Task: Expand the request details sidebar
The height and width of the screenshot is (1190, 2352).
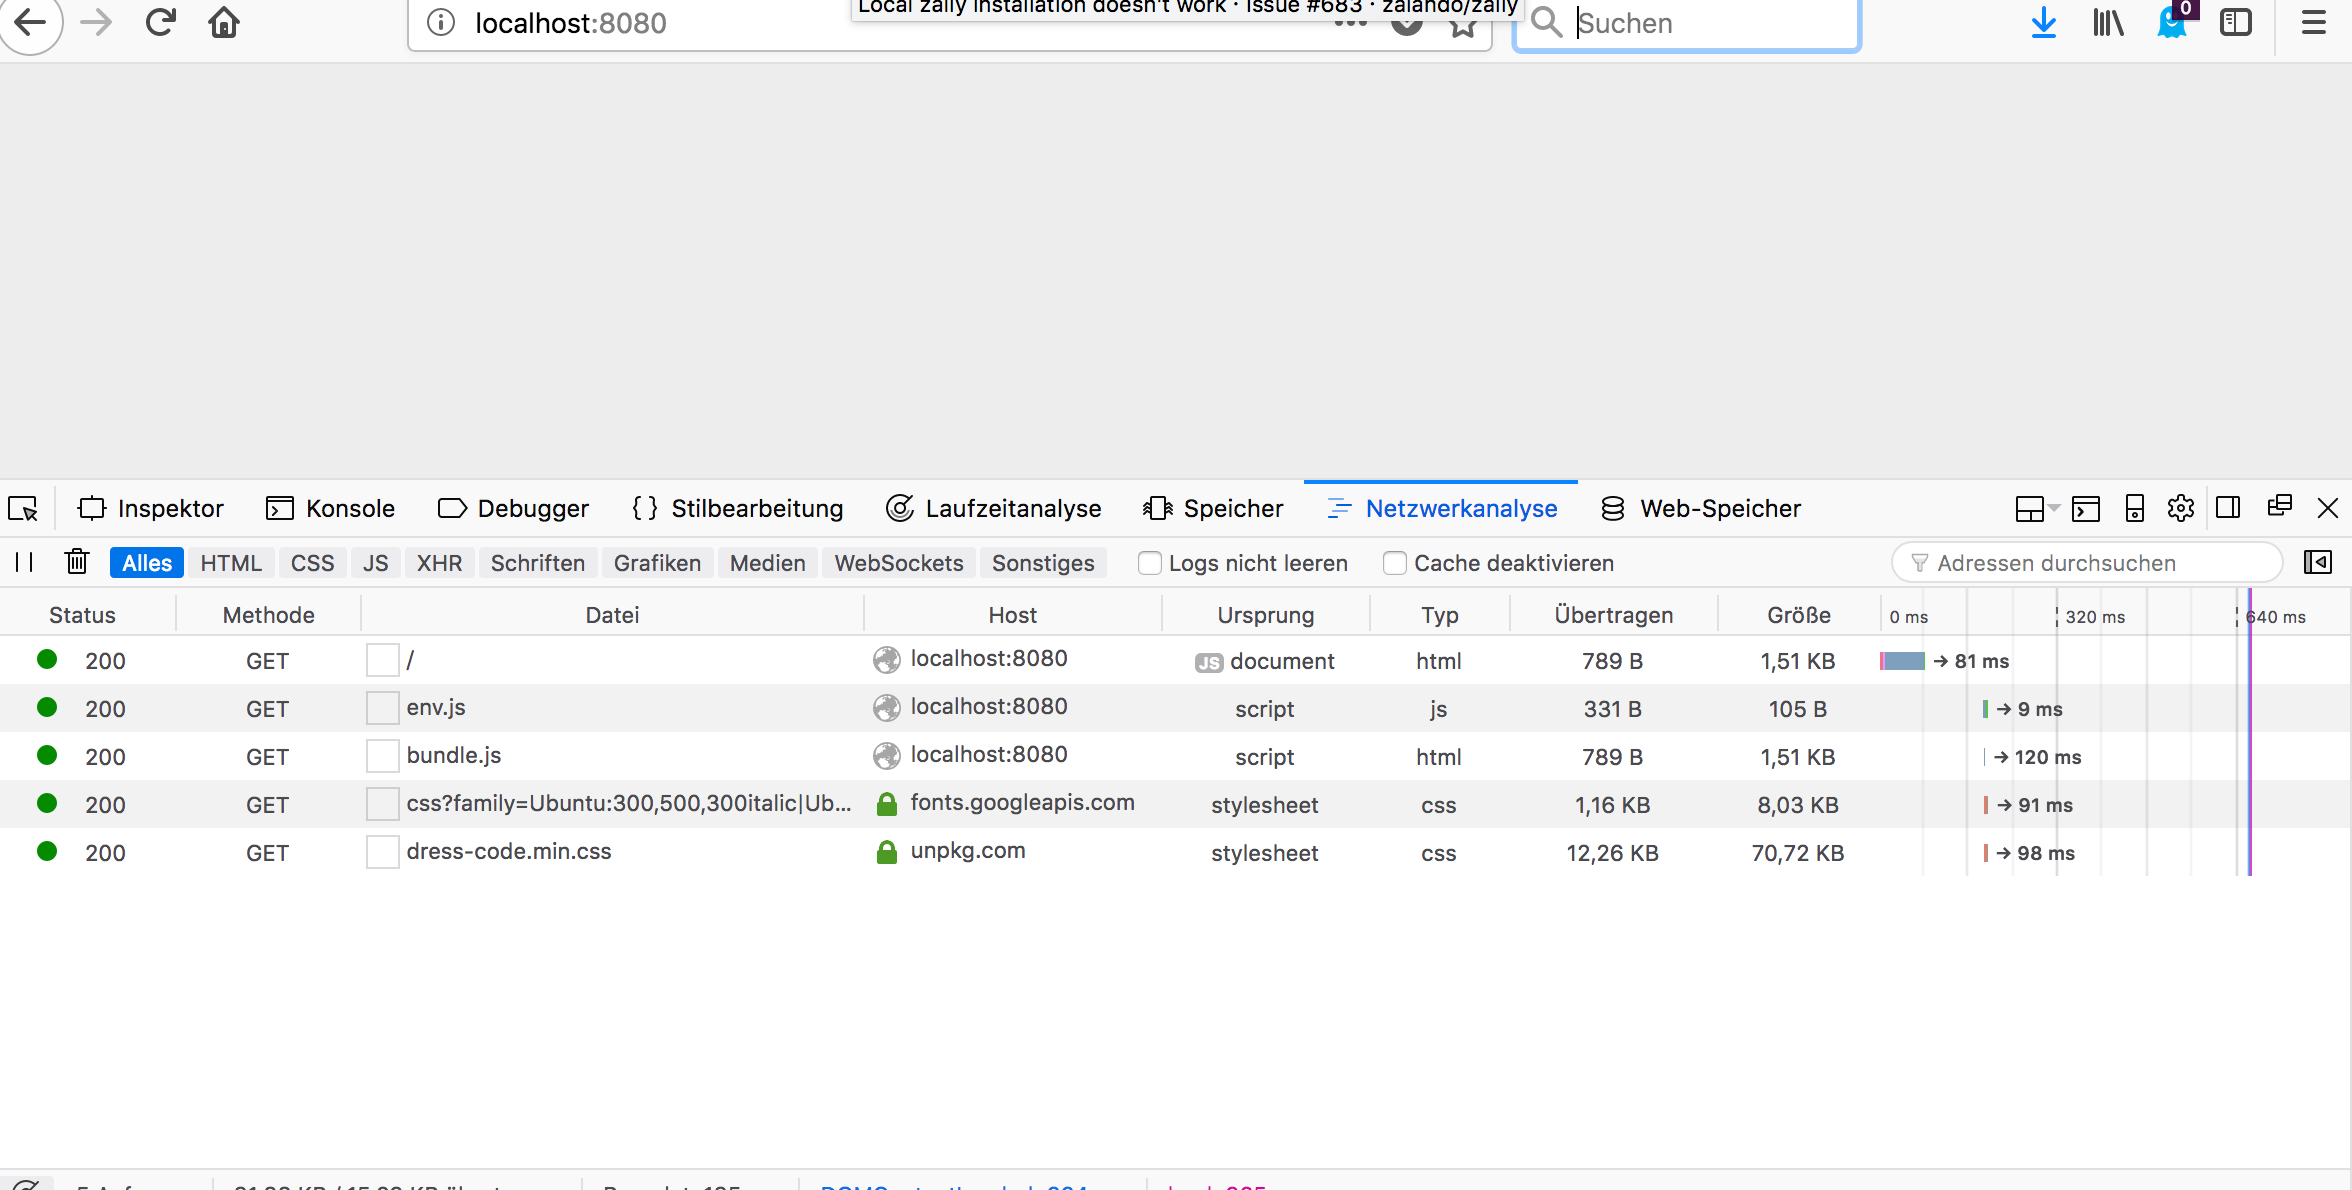Action: click(2318, 562)
